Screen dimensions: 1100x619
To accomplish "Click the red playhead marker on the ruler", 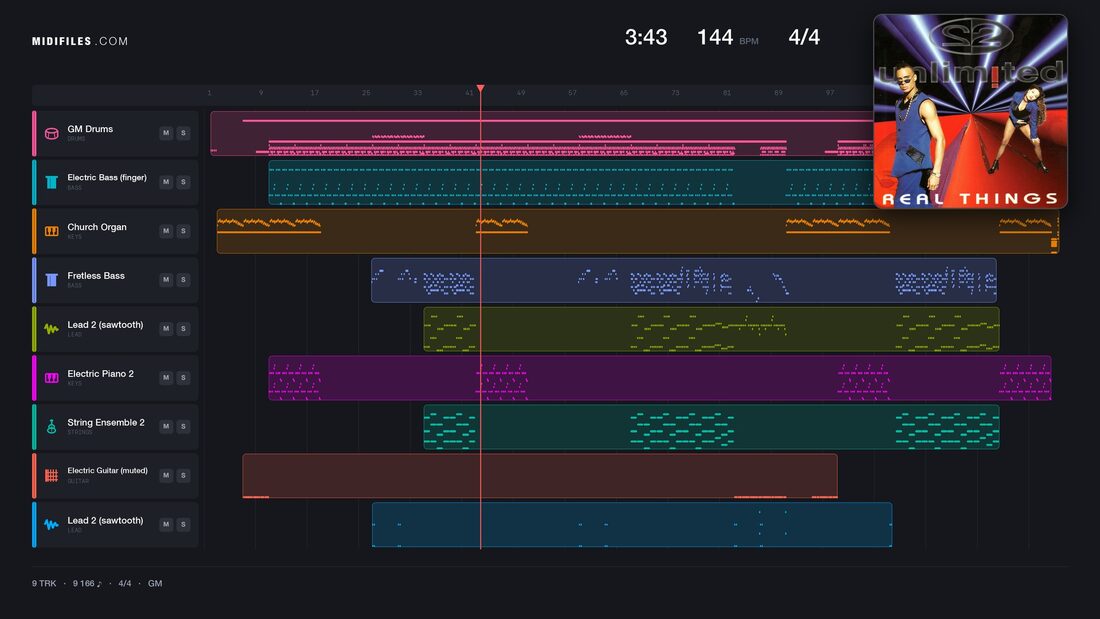I will pos(481,88).
